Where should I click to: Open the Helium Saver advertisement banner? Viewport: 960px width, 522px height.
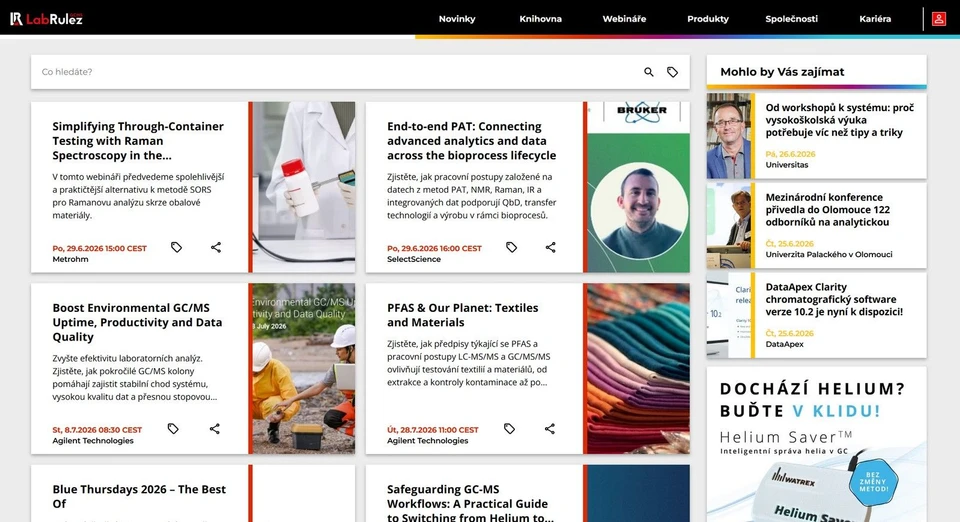(x=816, y=444)
